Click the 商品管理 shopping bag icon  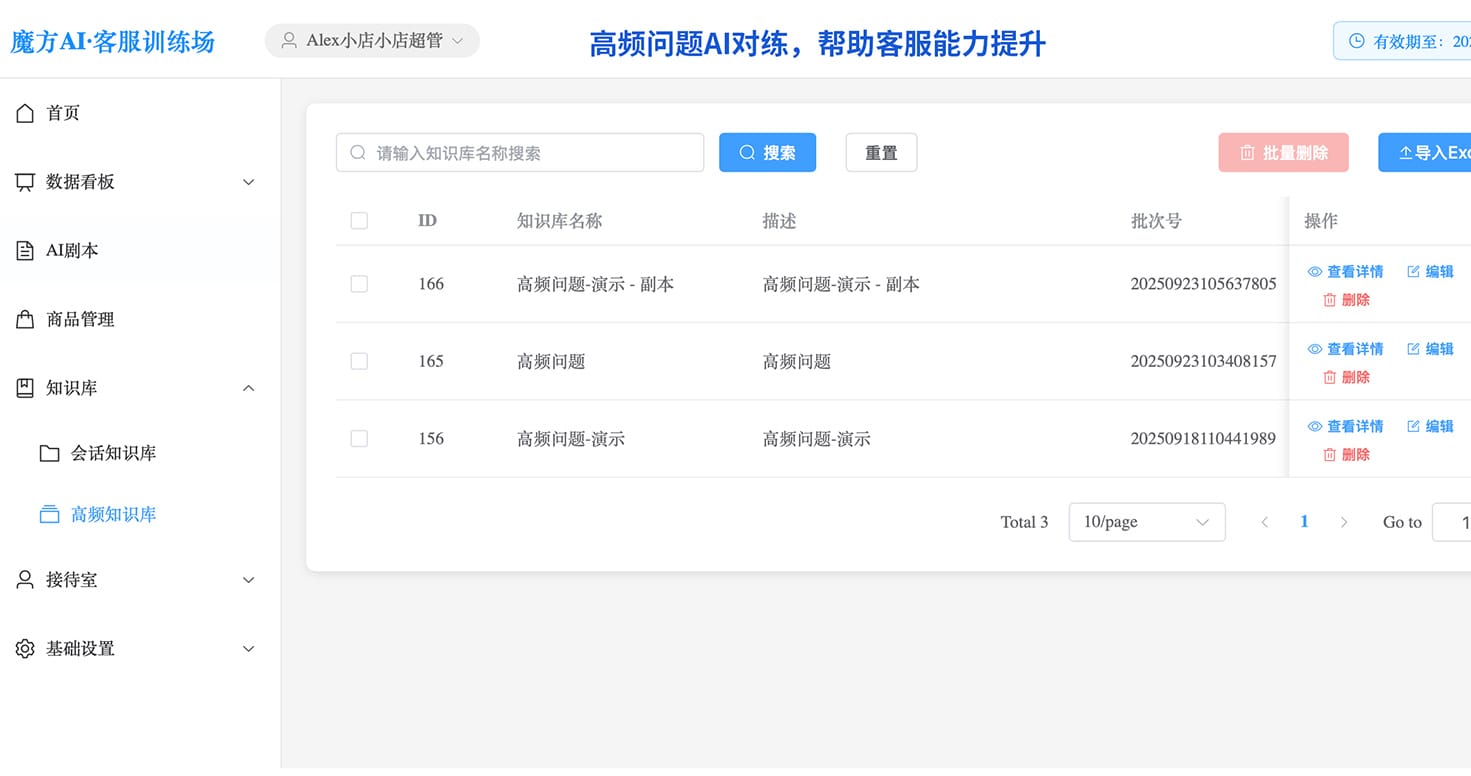[x=25, y=320]
